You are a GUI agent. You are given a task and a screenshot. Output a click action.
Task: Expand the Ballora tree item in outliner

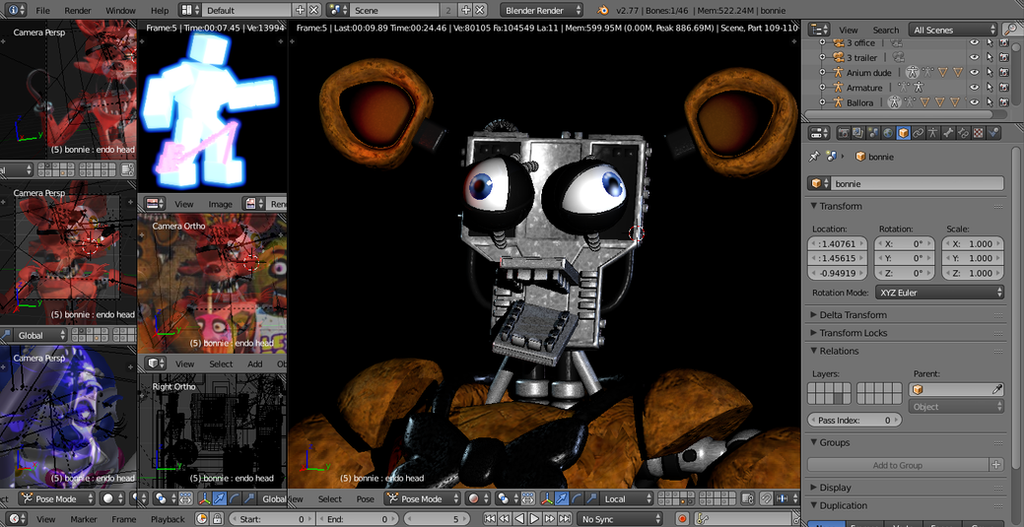coord(823,103)
